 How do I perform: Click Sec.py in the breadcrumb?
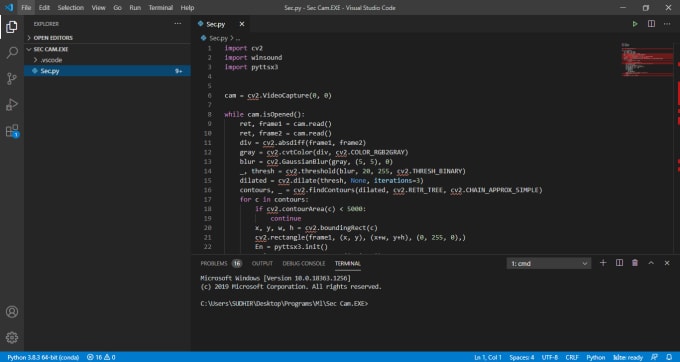pyautogui.click(x=219, y=38)
